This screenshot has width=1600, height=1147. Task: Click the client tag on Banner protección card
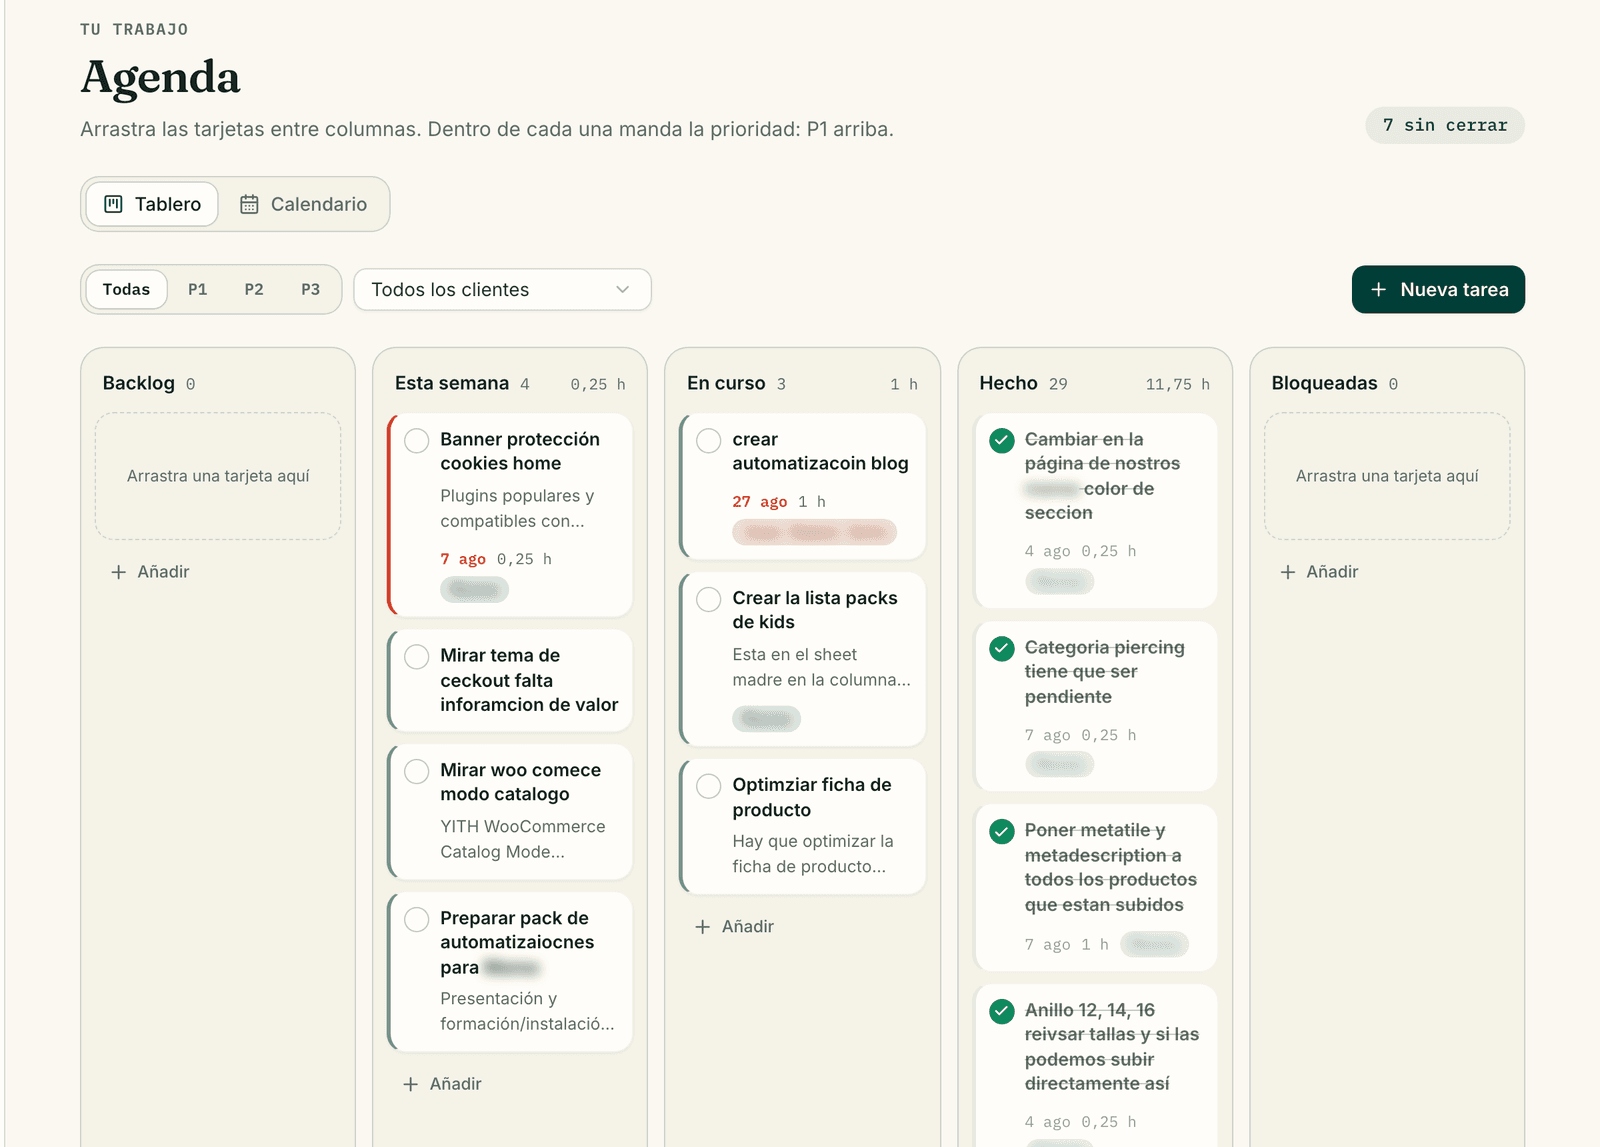474,590
